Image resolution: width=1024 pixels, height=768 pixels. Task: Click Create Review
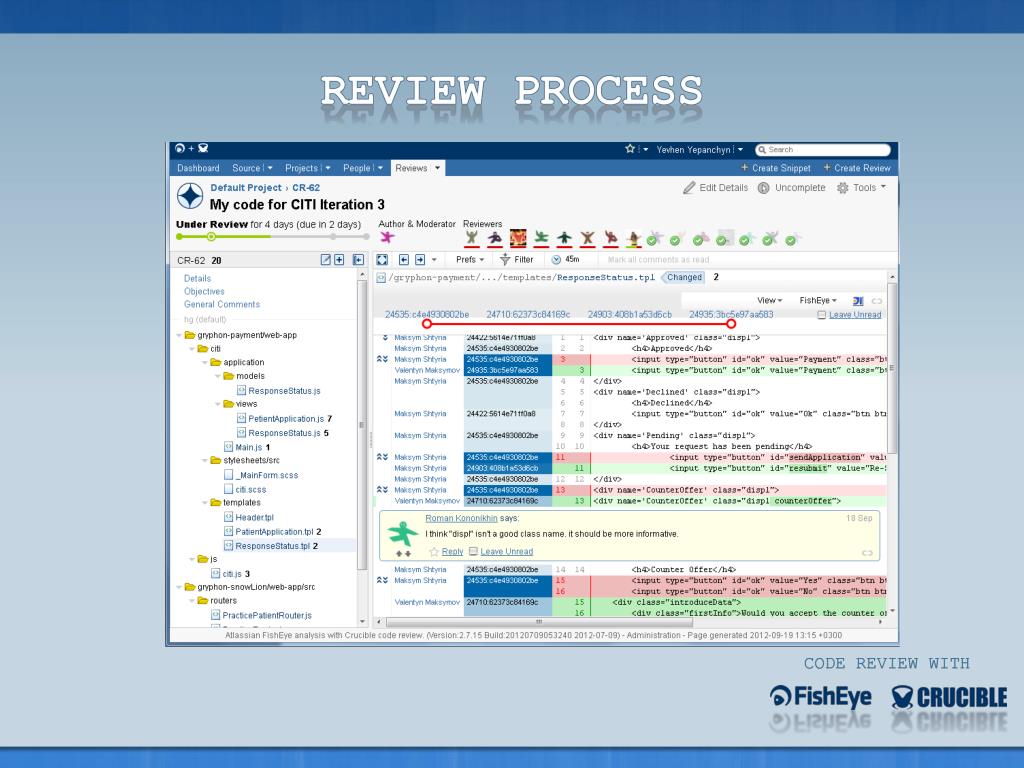[x=857, y=168]
